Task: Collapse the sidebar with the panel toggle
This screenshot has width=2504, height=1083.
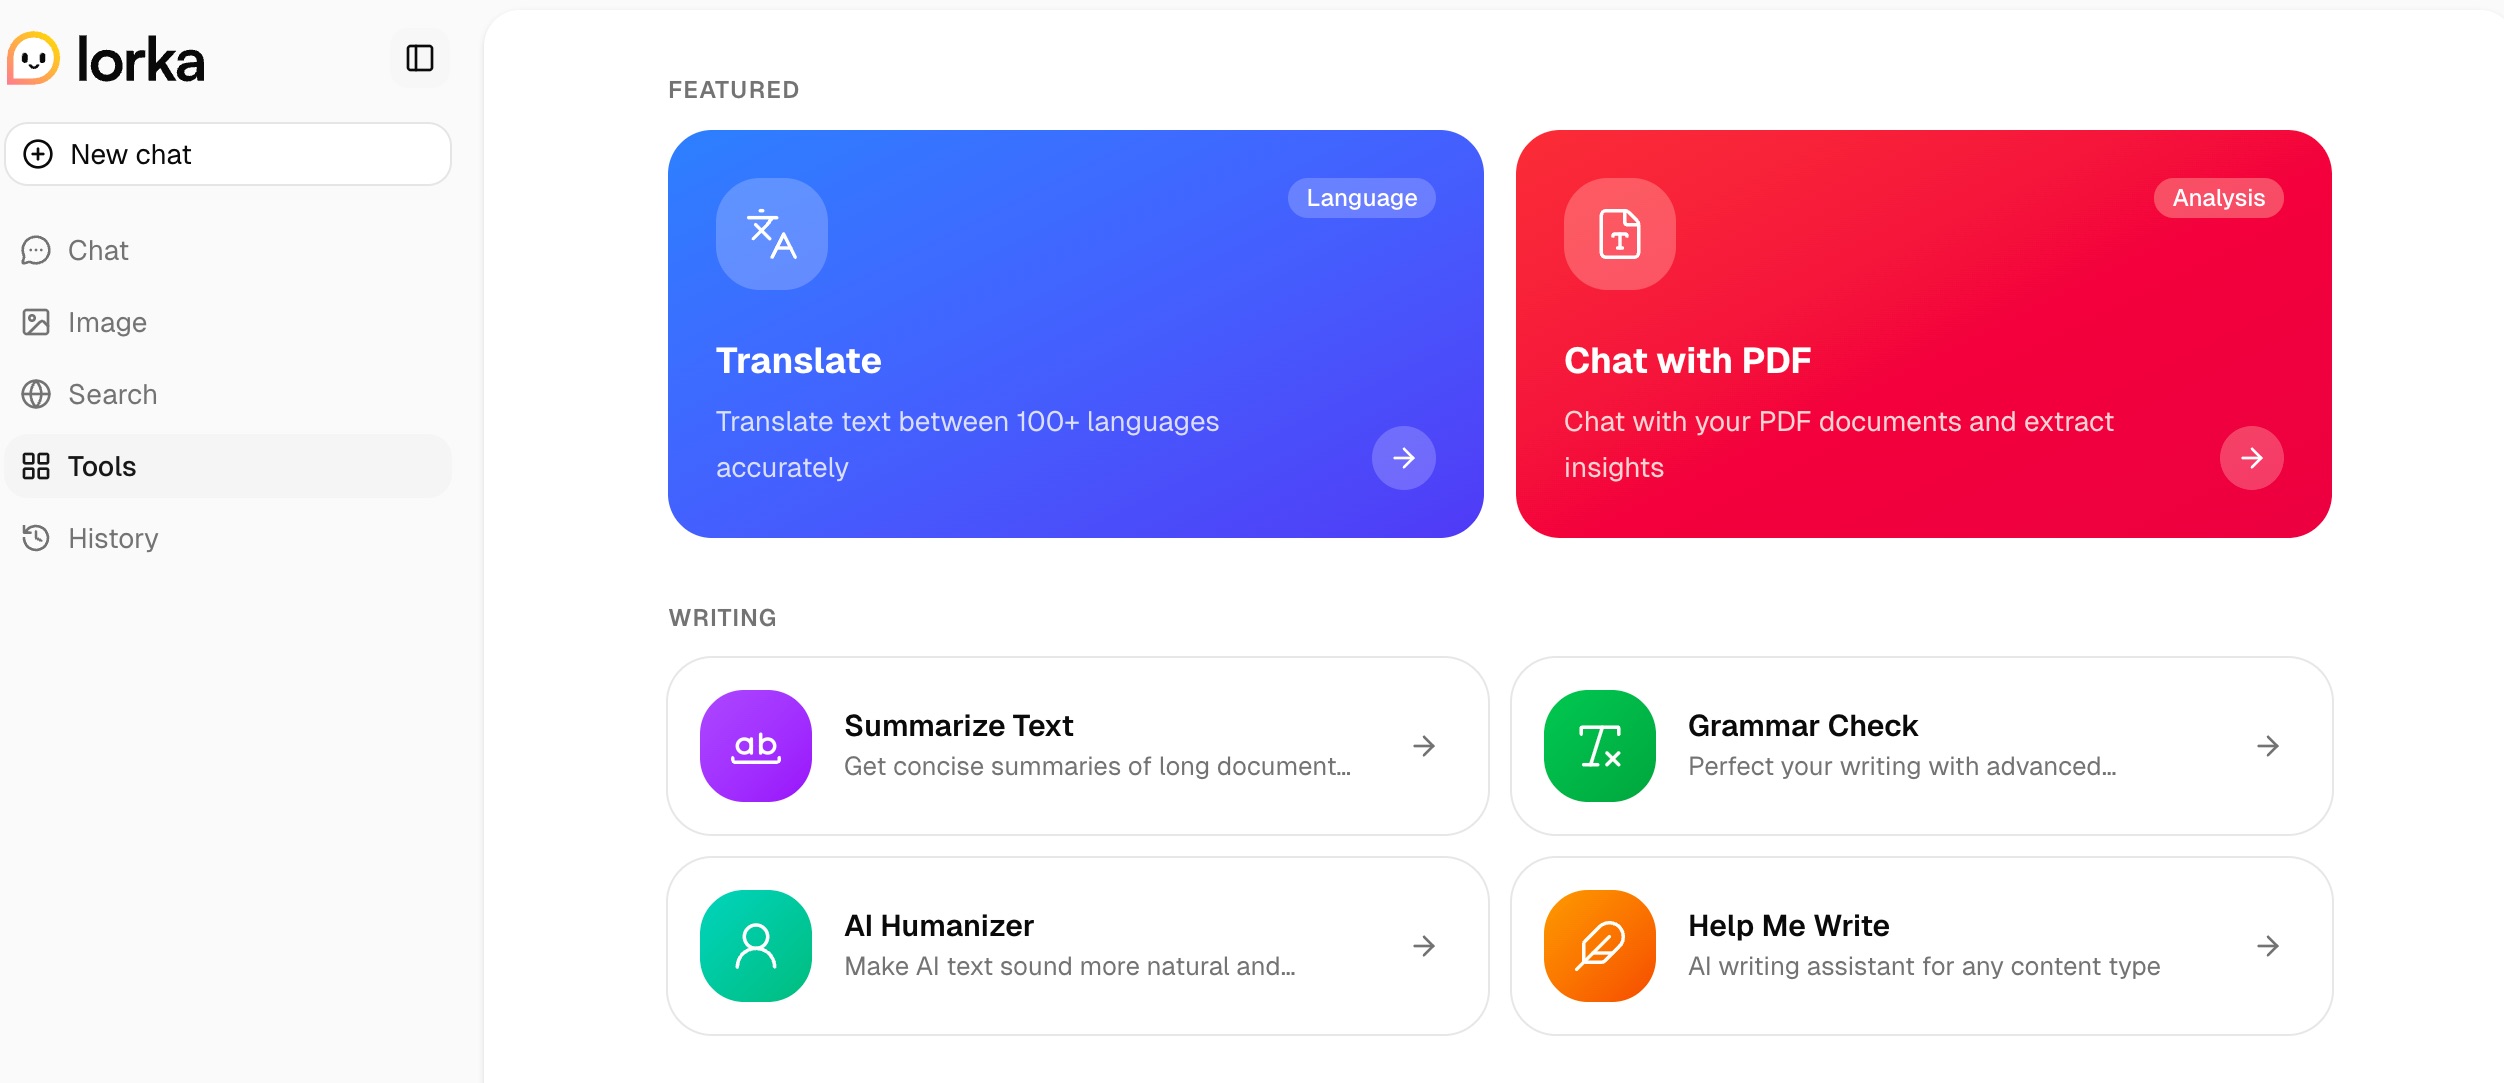Action: coord(419,59)
